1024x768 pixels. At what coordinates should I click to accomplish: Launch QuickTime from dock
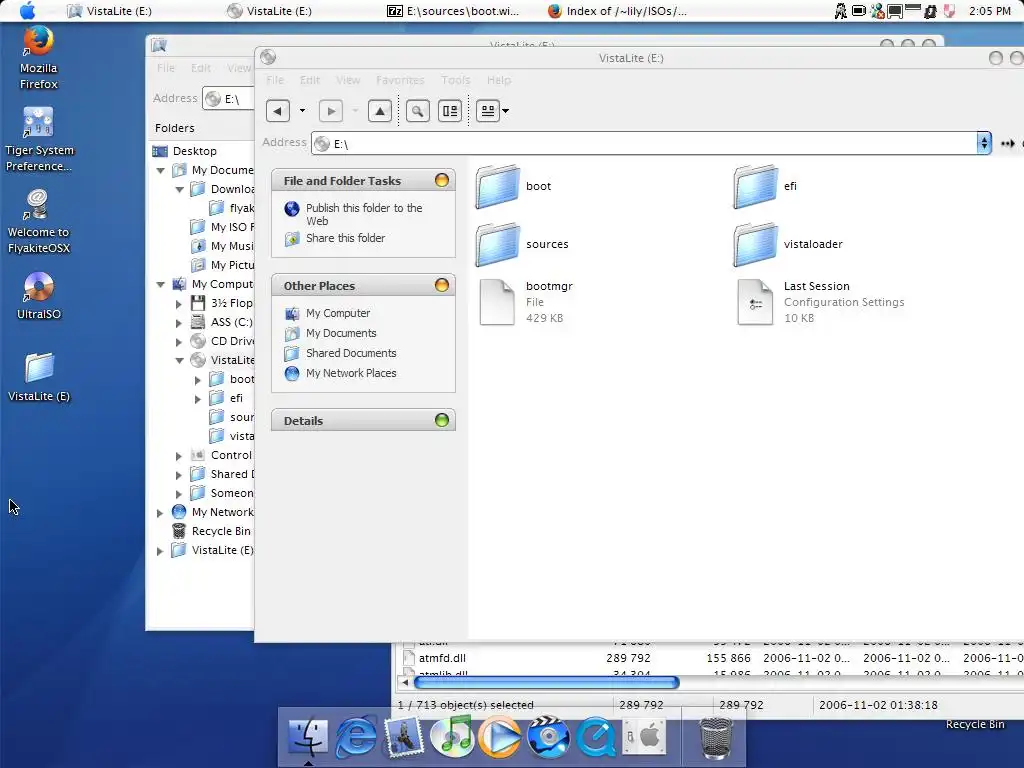click(596, 737)
